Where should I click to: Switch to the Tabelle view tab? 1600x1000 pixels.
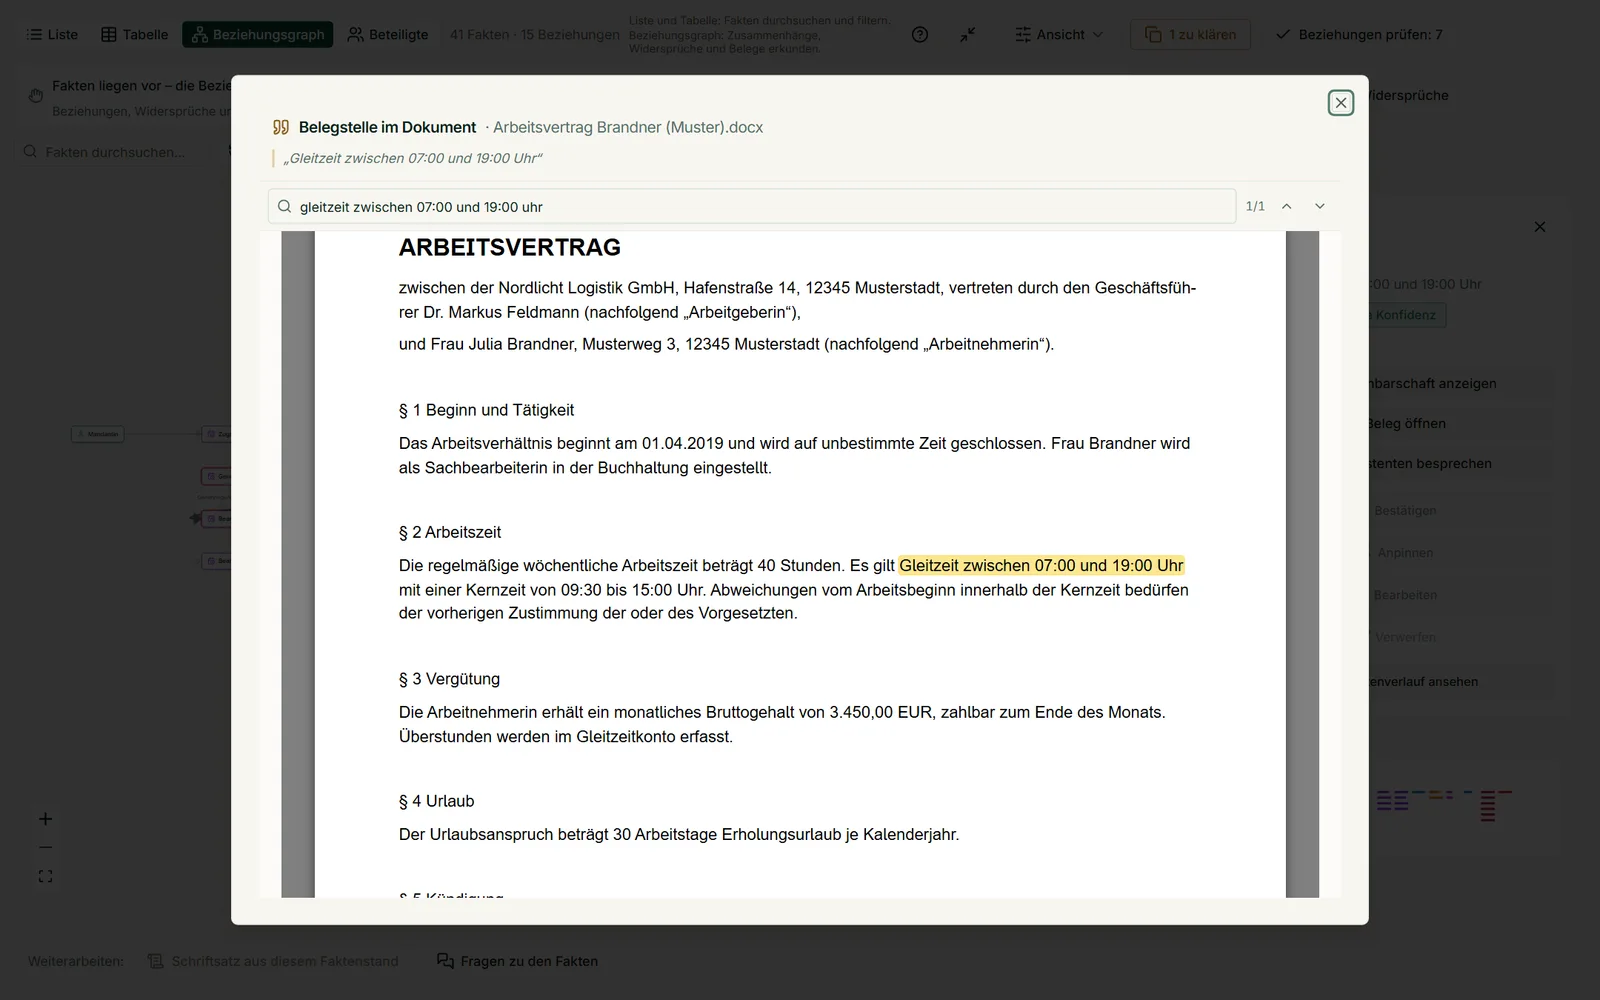(135, 34)
